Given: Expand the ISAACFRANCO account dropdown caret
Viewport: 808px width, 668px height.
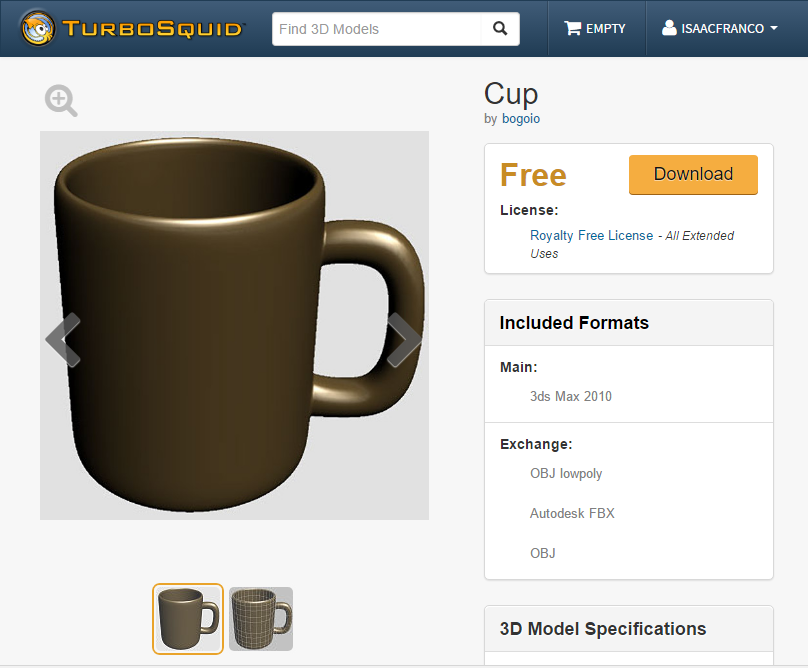Looking at the screenshot, I should (x=773, y=28).
